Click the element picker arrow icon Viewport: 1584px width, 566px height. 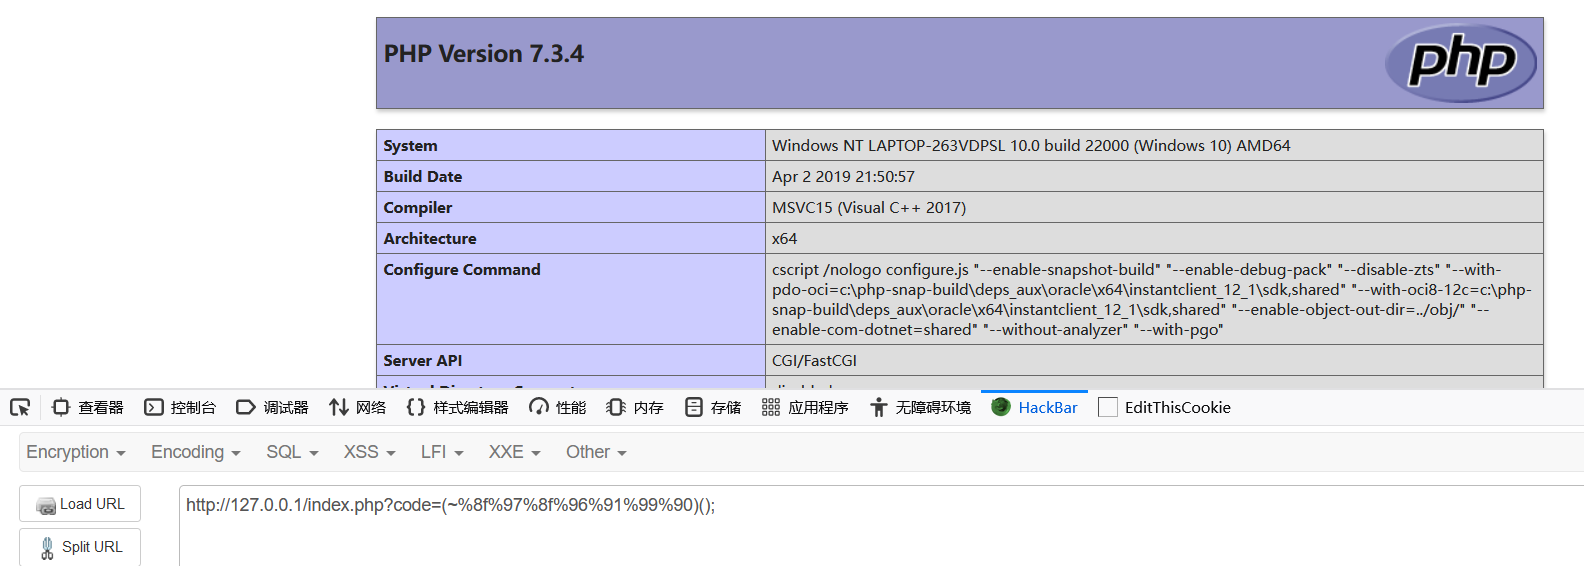tap(20, 407)
